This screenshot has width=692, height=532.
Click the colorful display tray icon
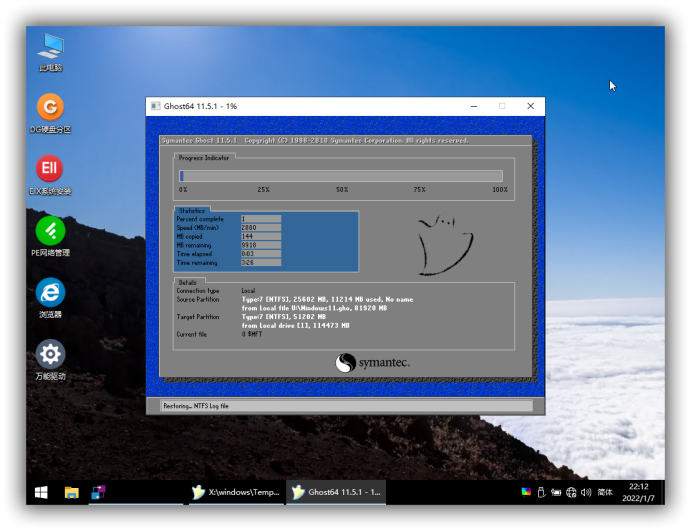pyautogui.click(x=527, y=492)
